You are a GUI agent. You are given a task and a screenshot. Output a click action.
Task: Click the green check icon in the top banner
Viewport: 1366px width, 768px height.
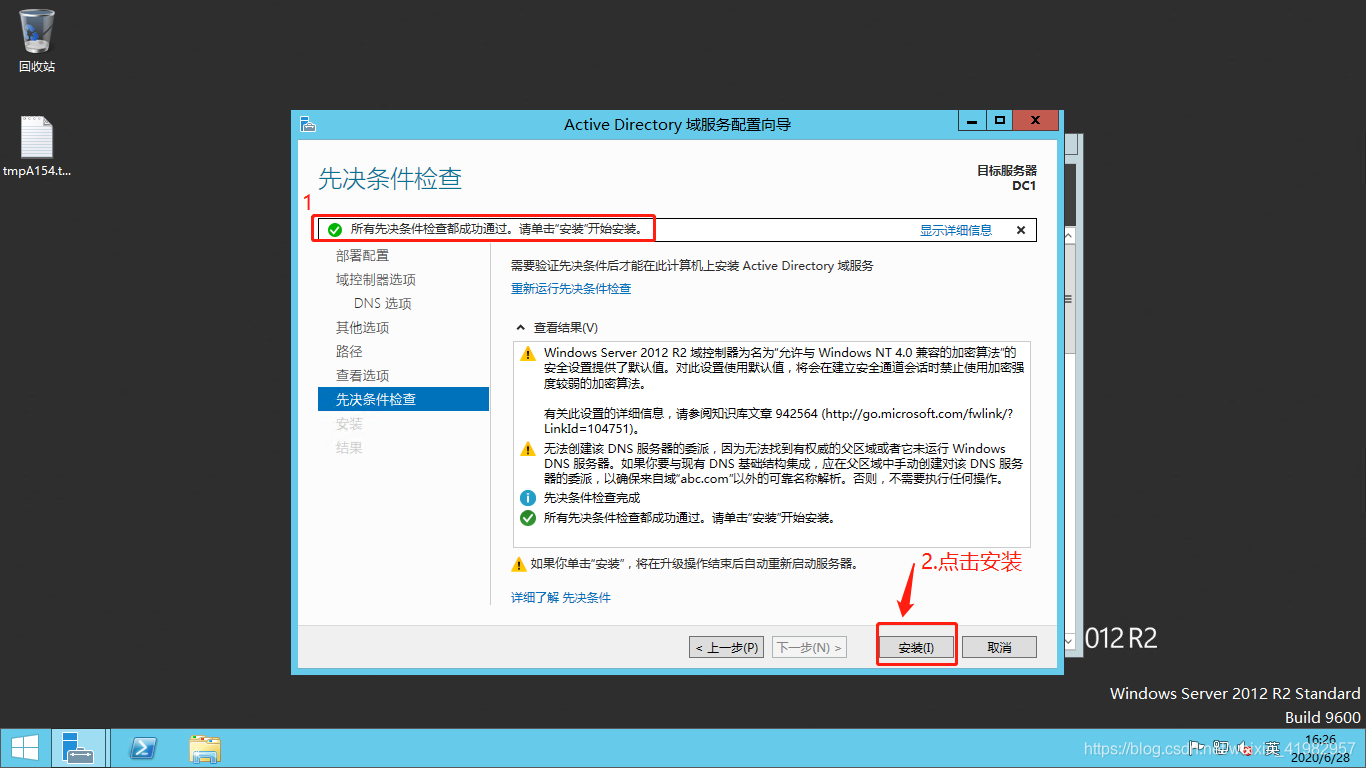[x=335, y=230]
